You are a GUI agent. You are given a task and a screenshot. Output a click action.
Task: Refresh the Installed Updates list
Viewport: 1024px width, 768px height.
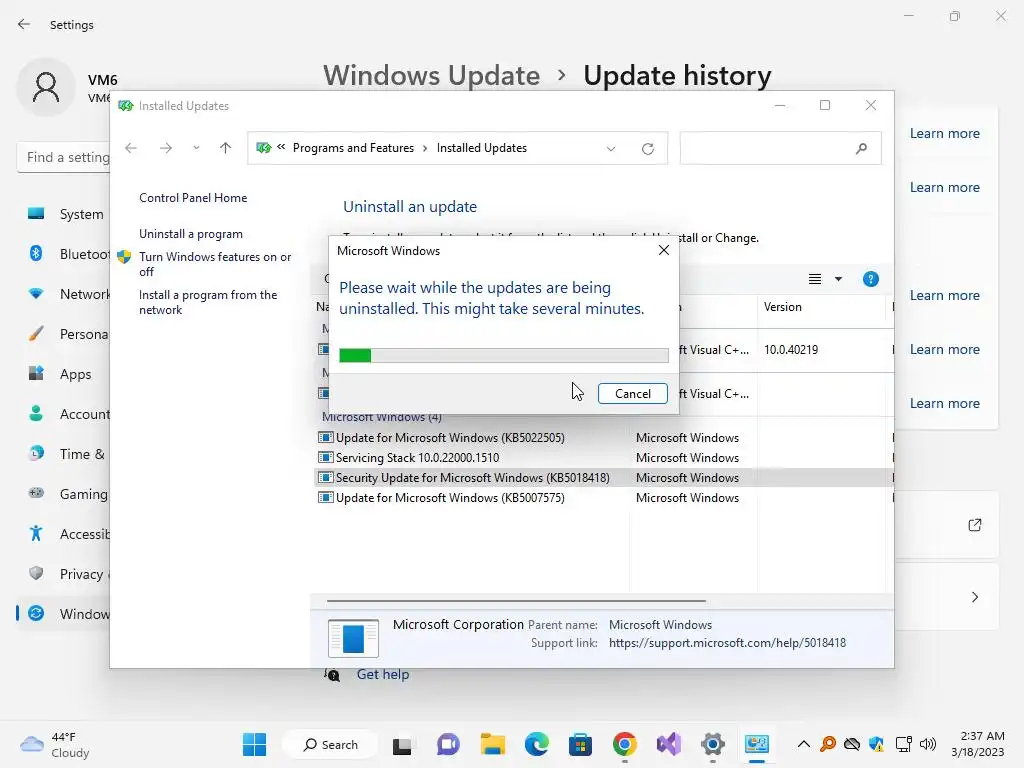pyautogui.click(x=648, y=149)
